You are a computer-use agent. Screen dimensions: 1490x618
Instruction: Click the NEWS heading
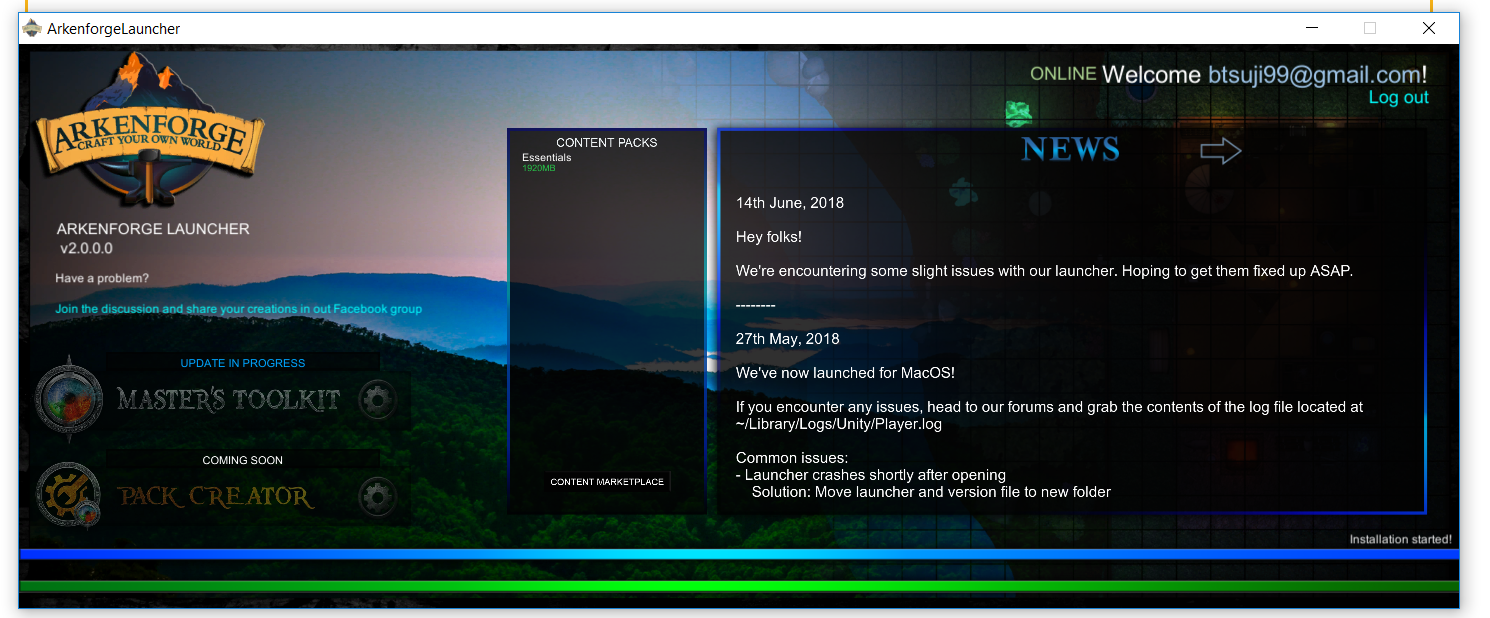(1070, 150)
